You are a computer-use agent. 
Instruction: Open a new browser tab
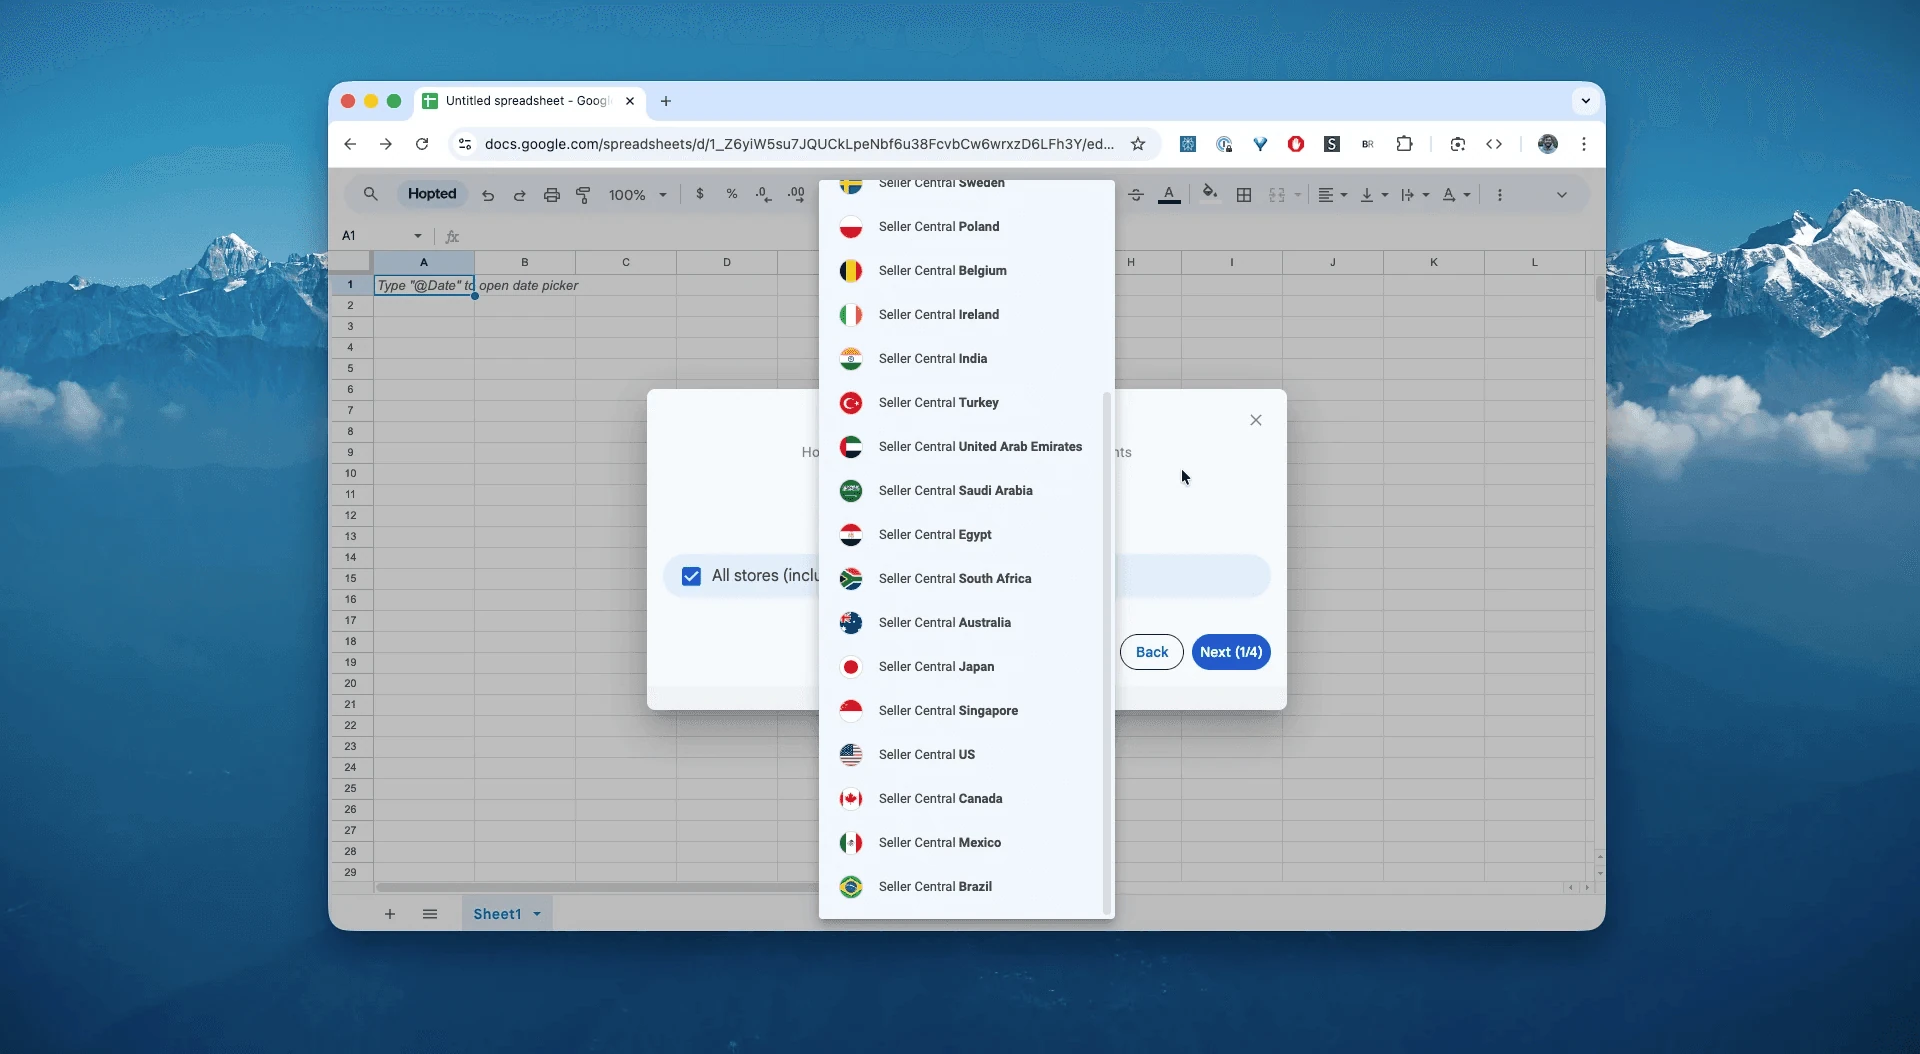(x=666, y=101)
